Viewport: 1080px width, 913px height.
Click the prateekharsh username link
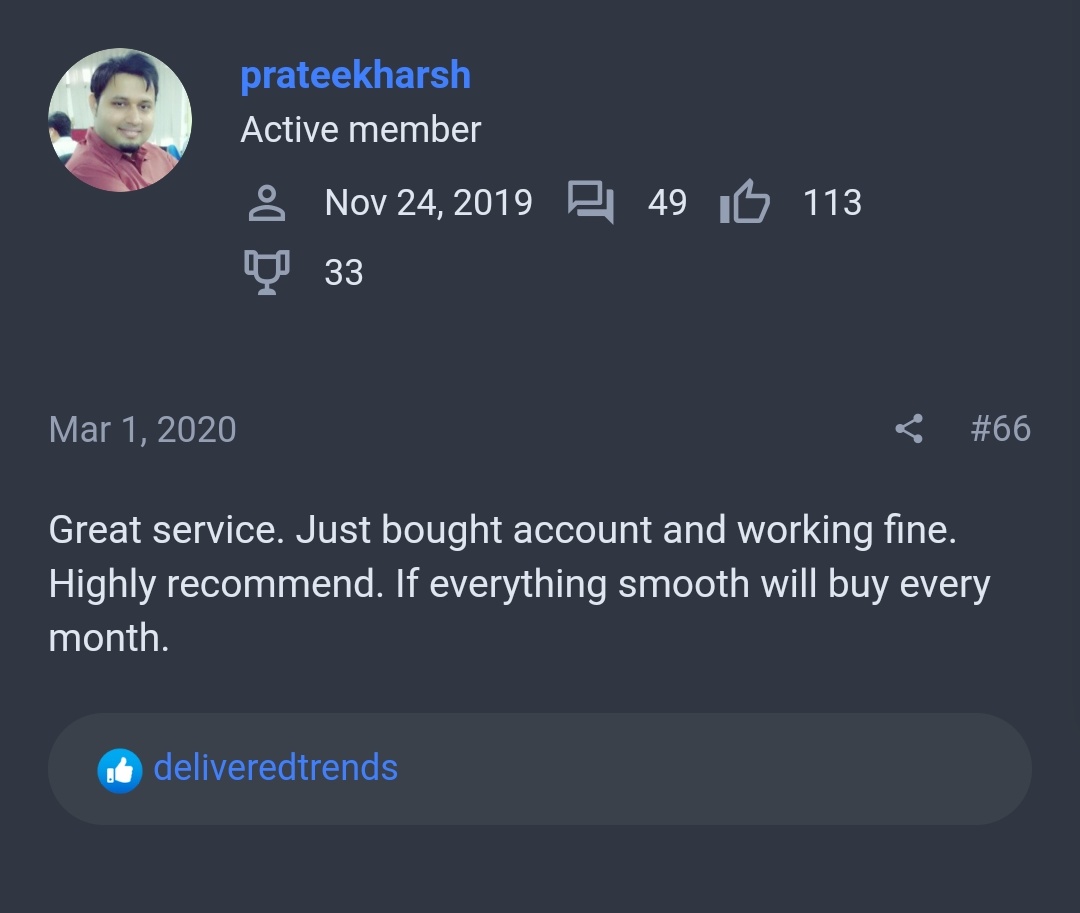pyautogui.click(x=355, y=75)
